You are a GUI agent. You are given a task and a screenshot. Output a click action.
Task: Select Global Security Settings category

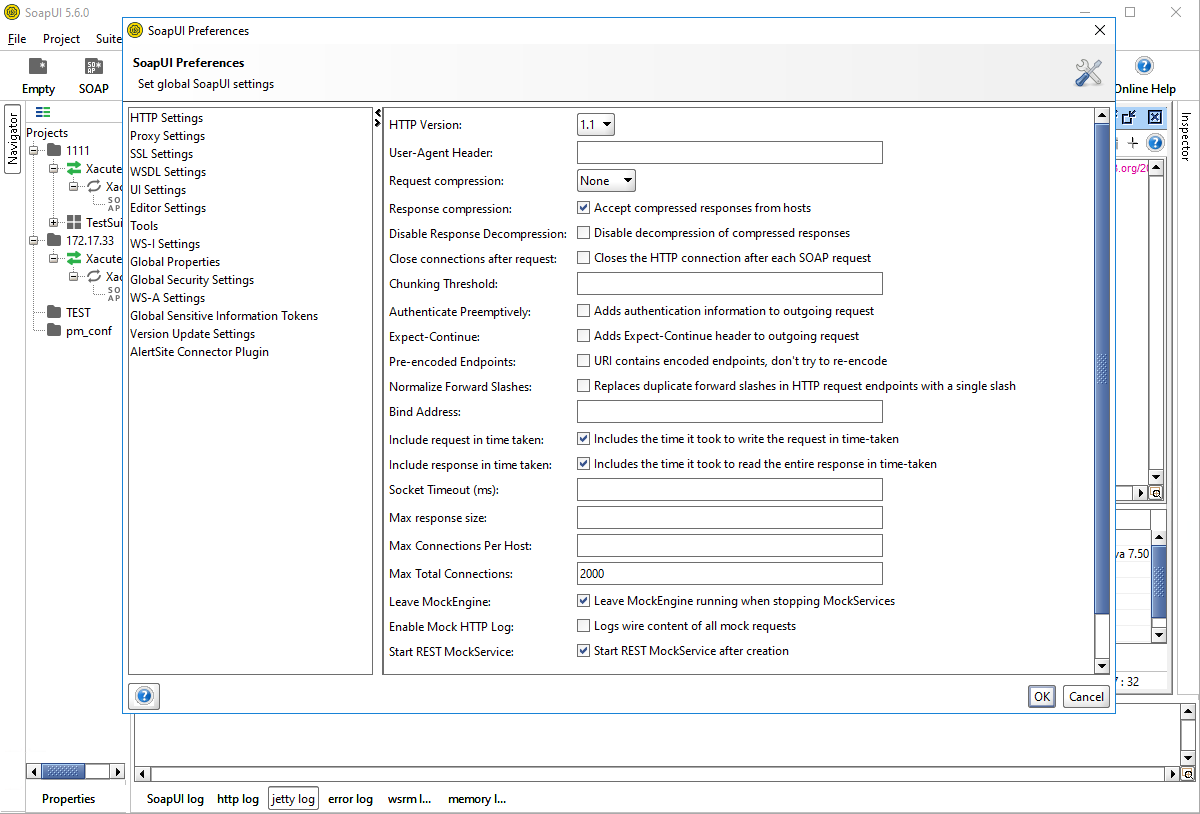click(x=192, y=280)
